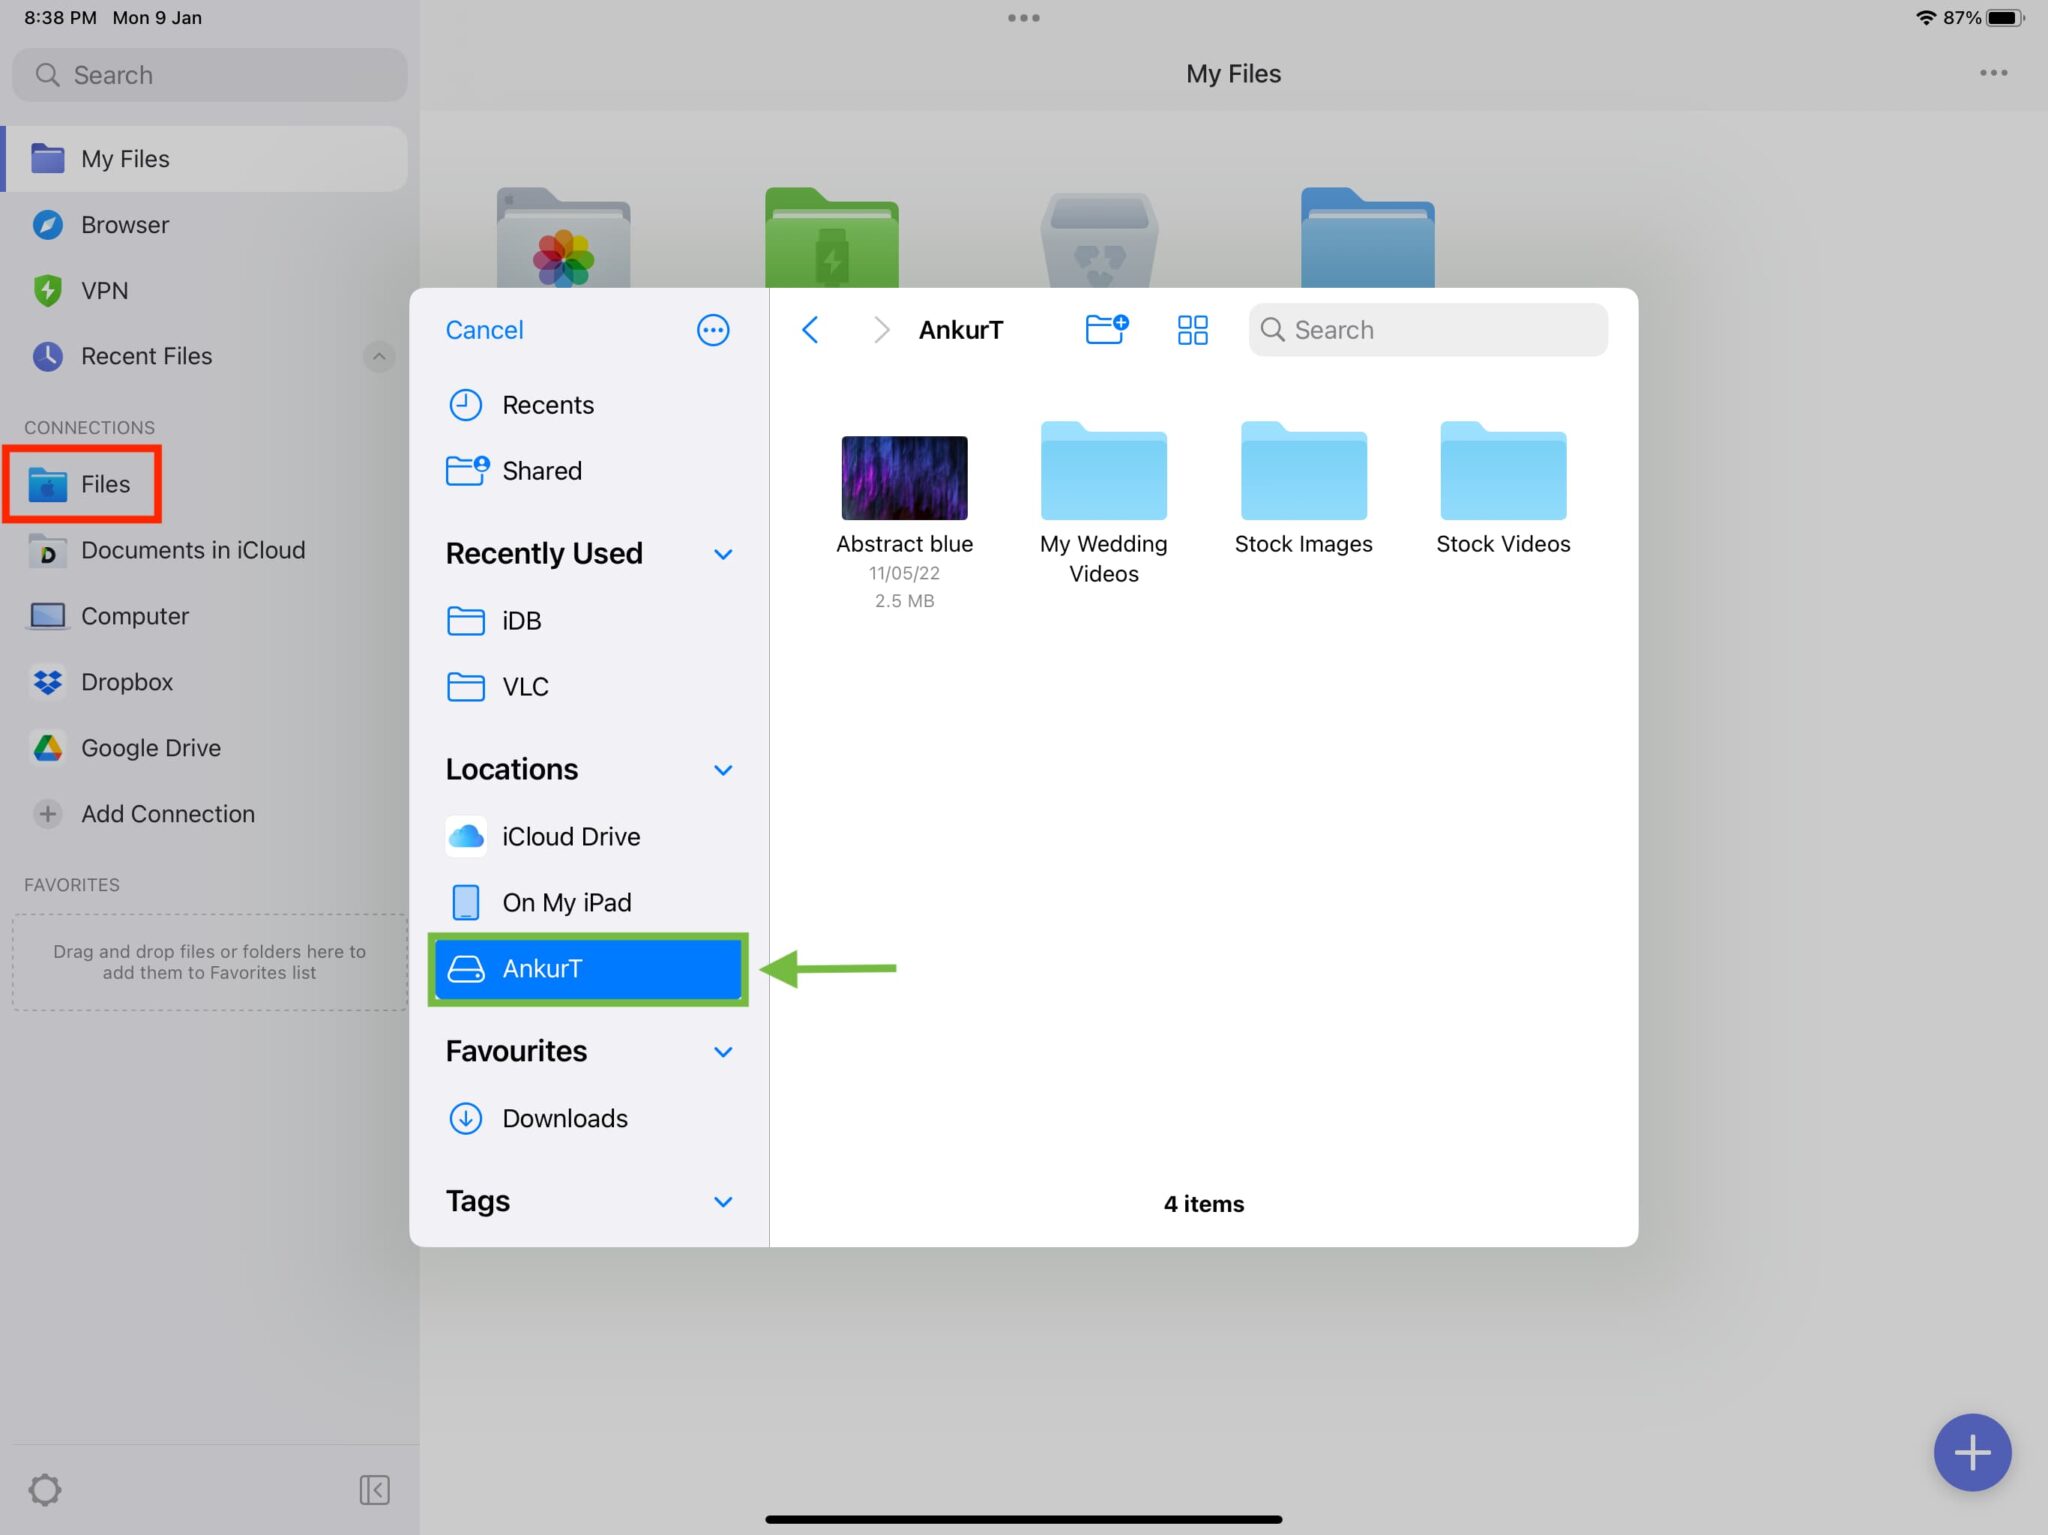
Task: Click the sidebar Search field
Action: 210,75
